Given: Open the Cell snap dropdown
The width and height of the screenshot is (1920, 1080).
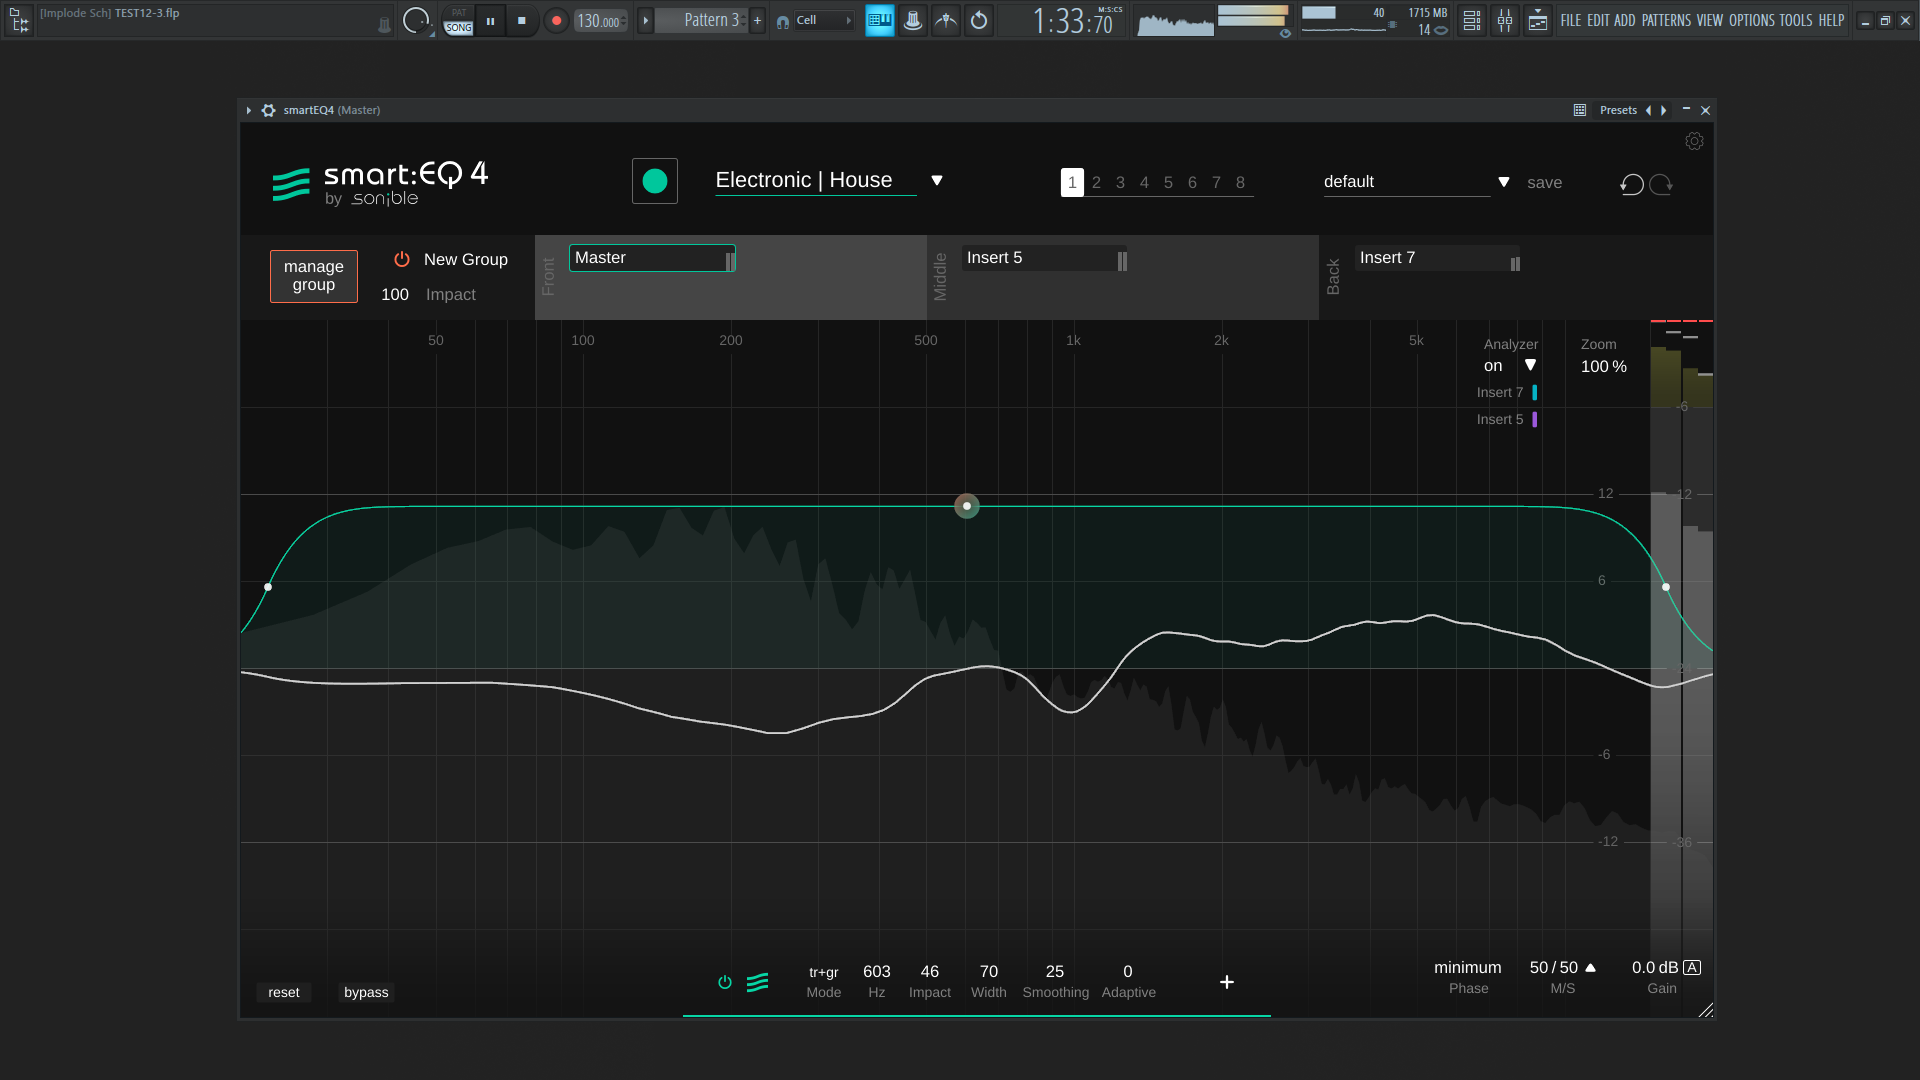Looking at the screenshot, I should point(824,20).
